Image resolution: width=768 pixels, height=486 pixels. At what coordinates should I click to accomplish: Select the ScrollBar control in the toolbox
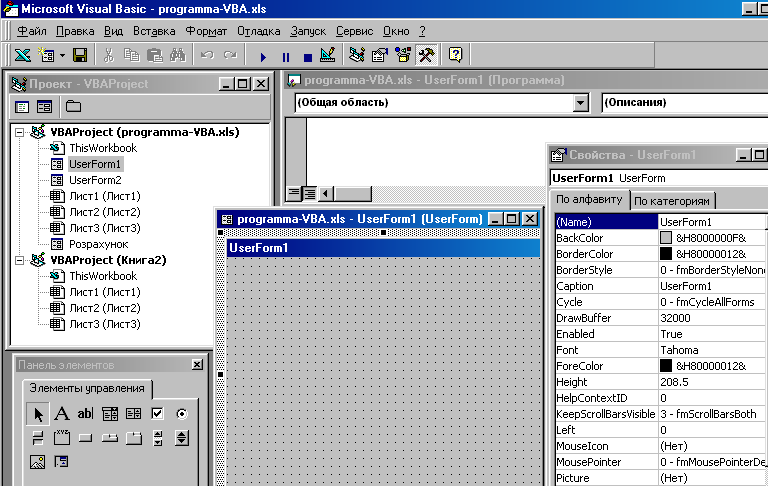[x=157, y=438]
